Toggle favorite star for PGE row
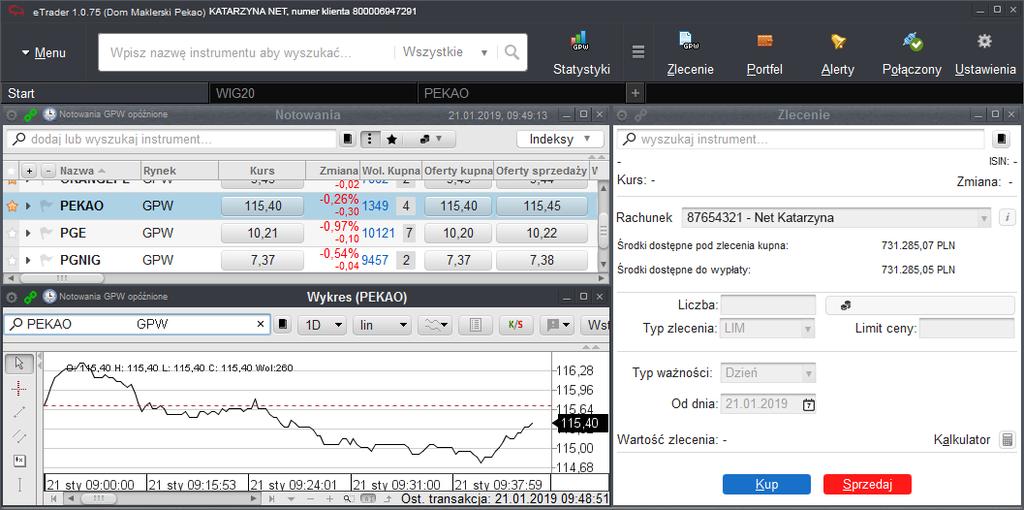The height and width of the screenshot is (510, 1024). (x=11, y=233)
